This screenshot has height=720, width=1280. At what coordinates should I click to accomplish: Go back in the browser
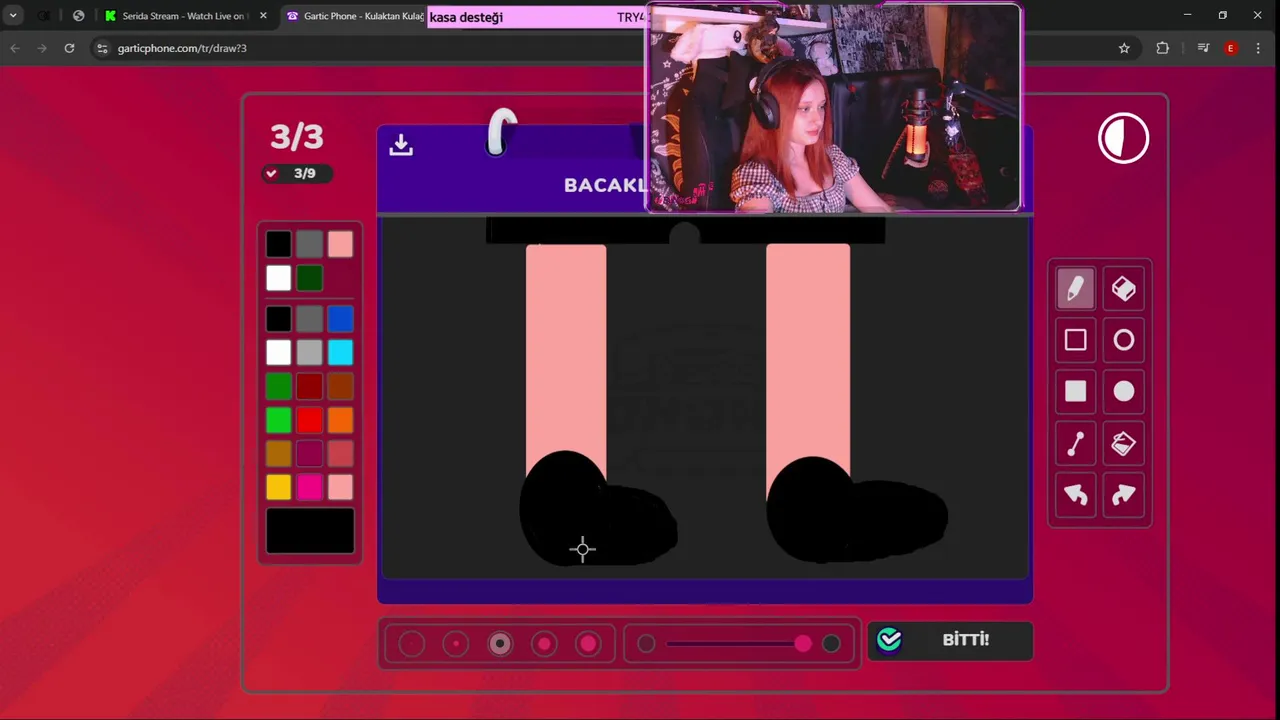(x=15, y=48)
